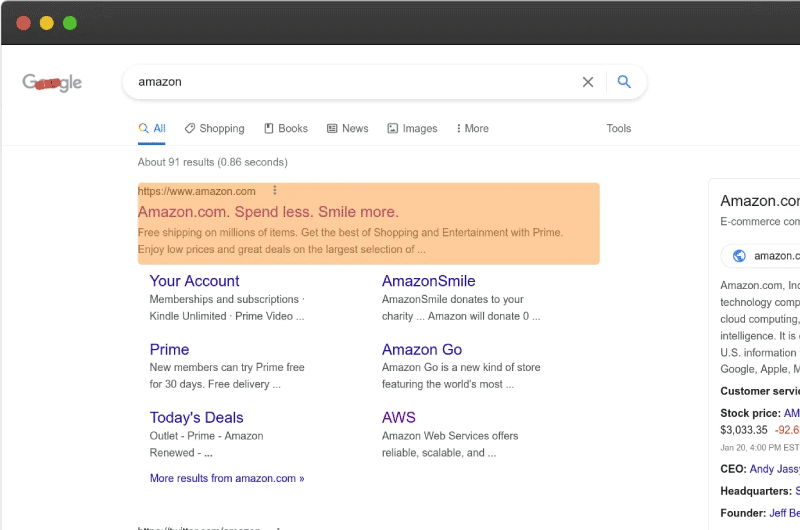Open the Today's Deals sitelink

pos(196,417)
